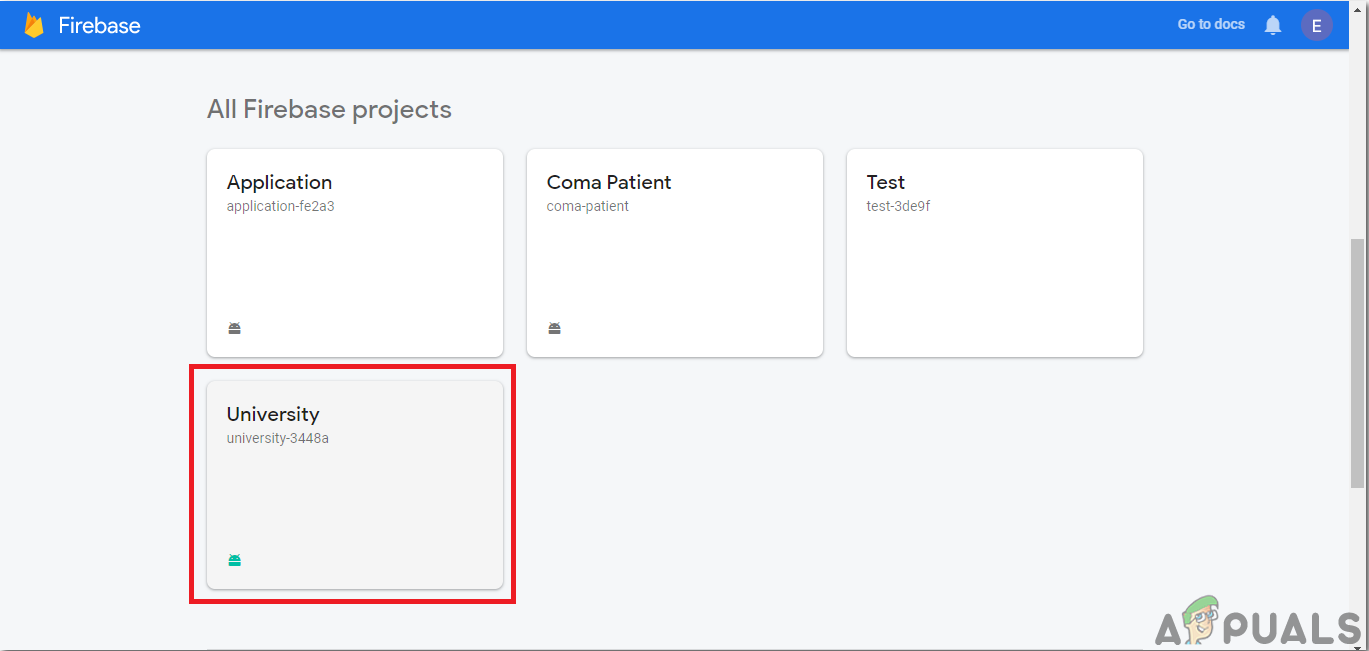Screen dimensions: 1369x651
Task: Click the vertical page scrollbar thumb
Action: coord(1357,363)
